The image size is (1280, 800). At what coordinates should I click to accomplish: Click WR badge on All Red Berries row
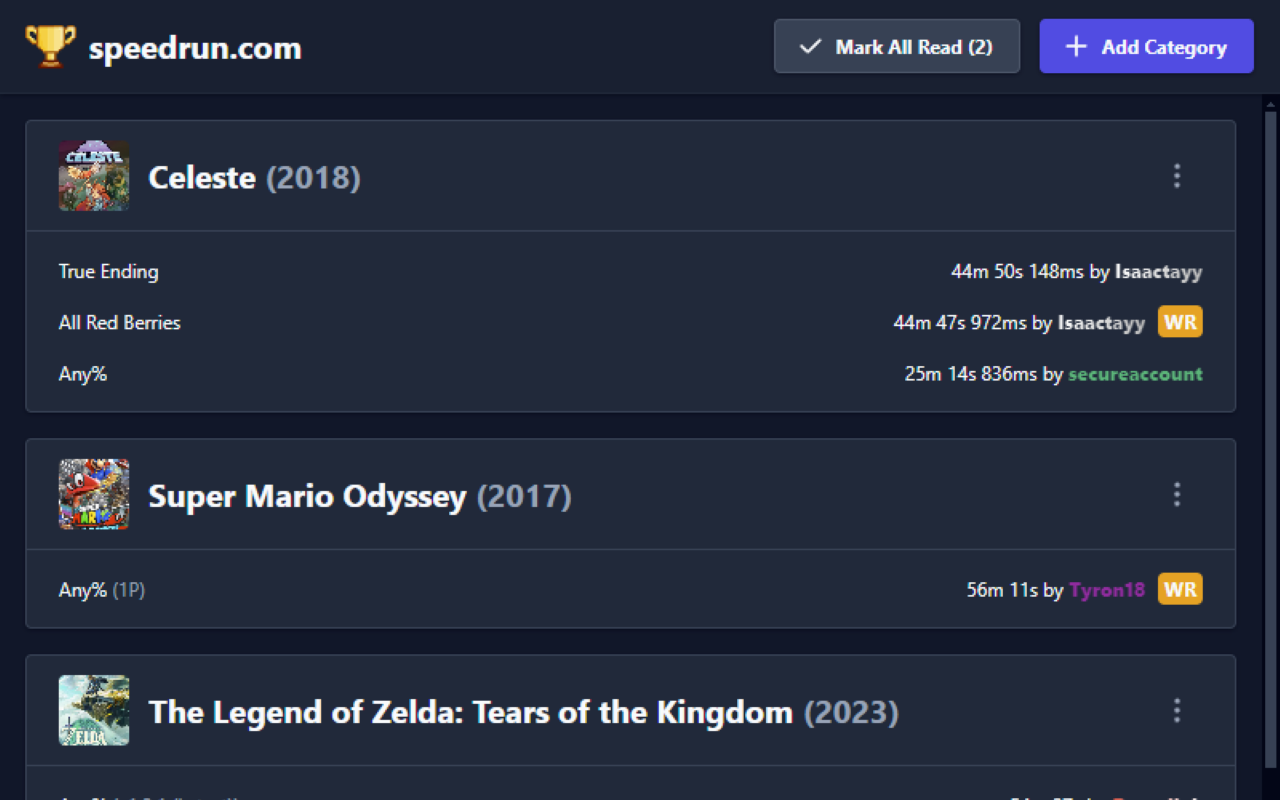(1180, 322)
